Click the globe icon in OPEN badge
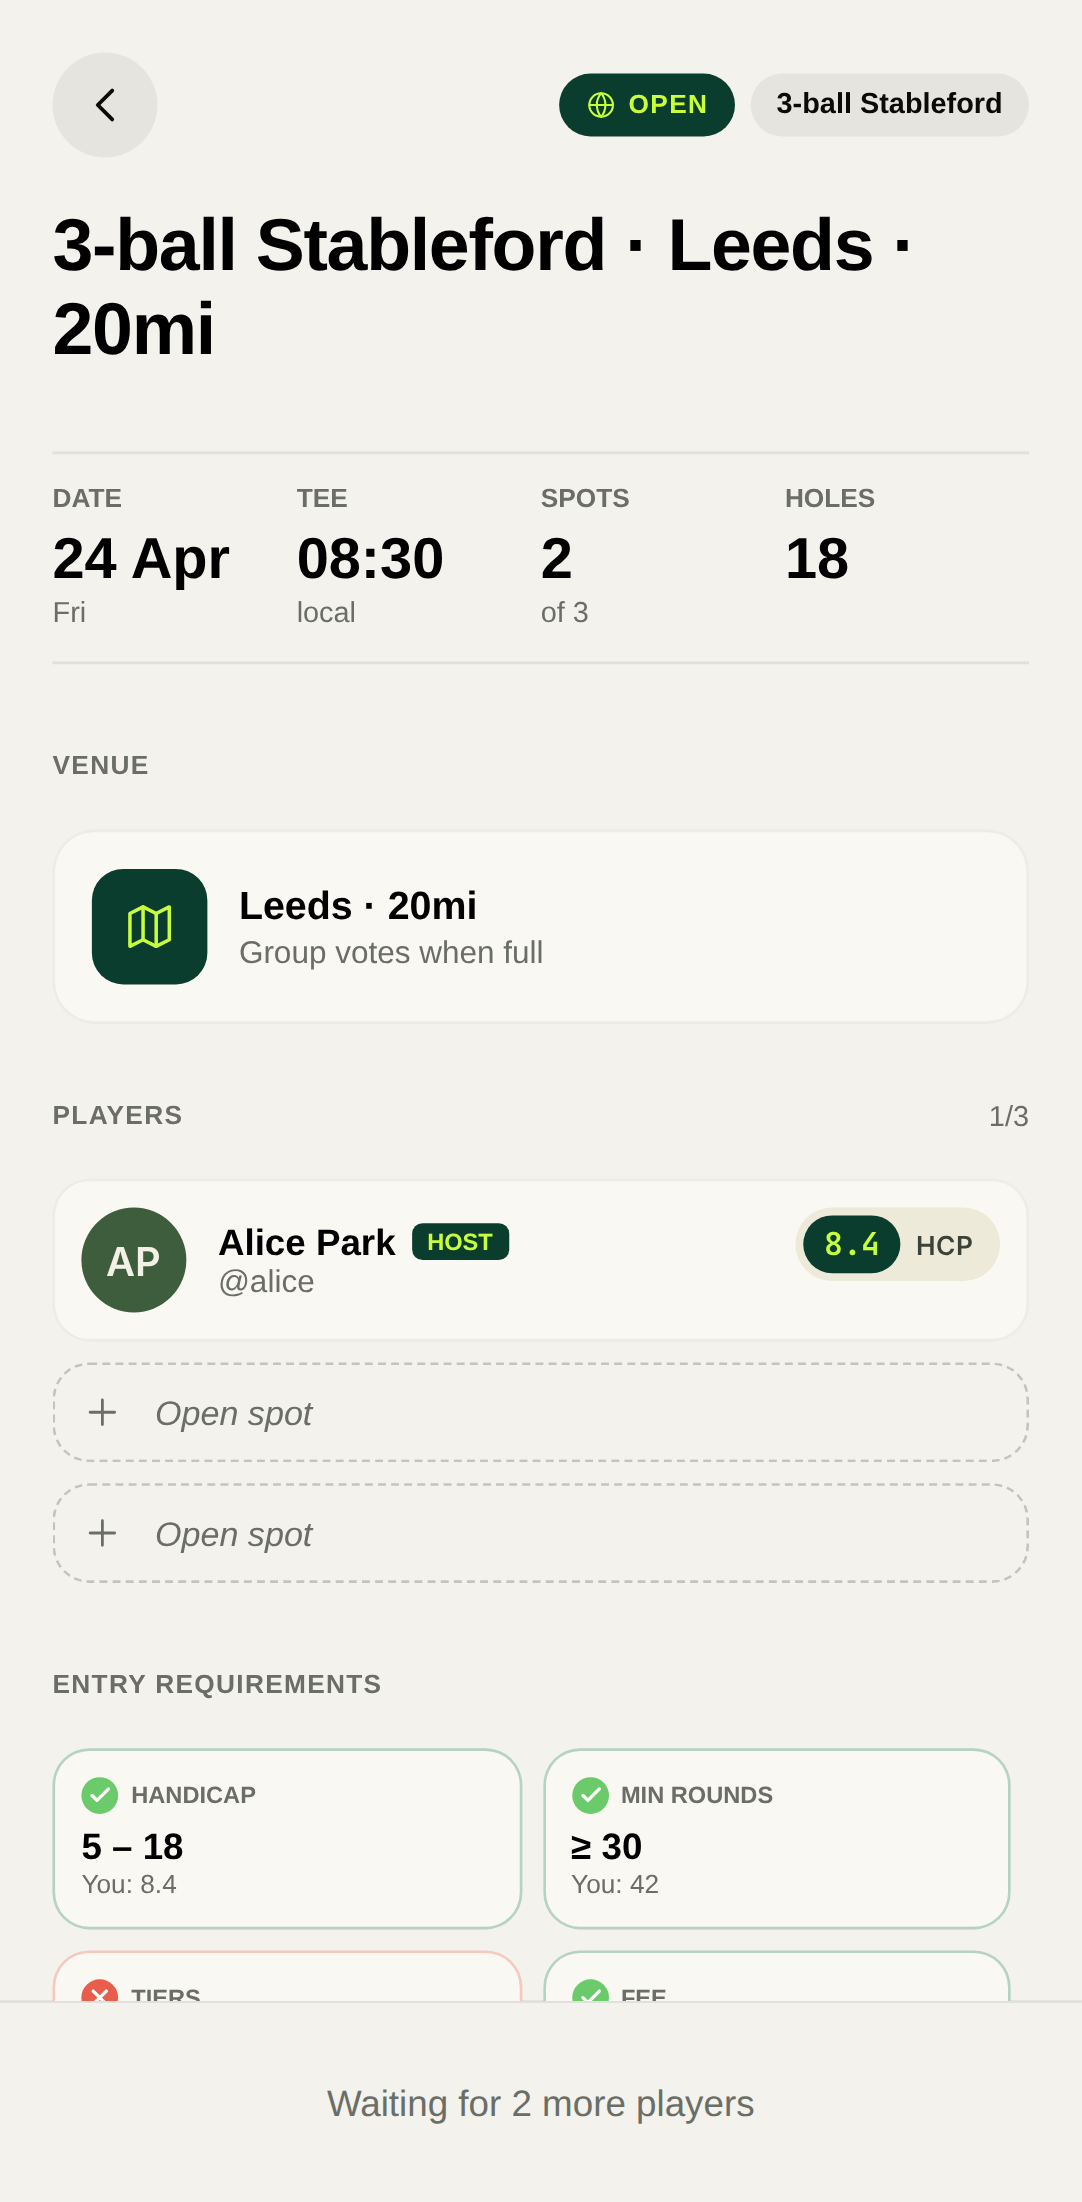The width and height of the screenshot is (1082, 2202). point(601,105)
